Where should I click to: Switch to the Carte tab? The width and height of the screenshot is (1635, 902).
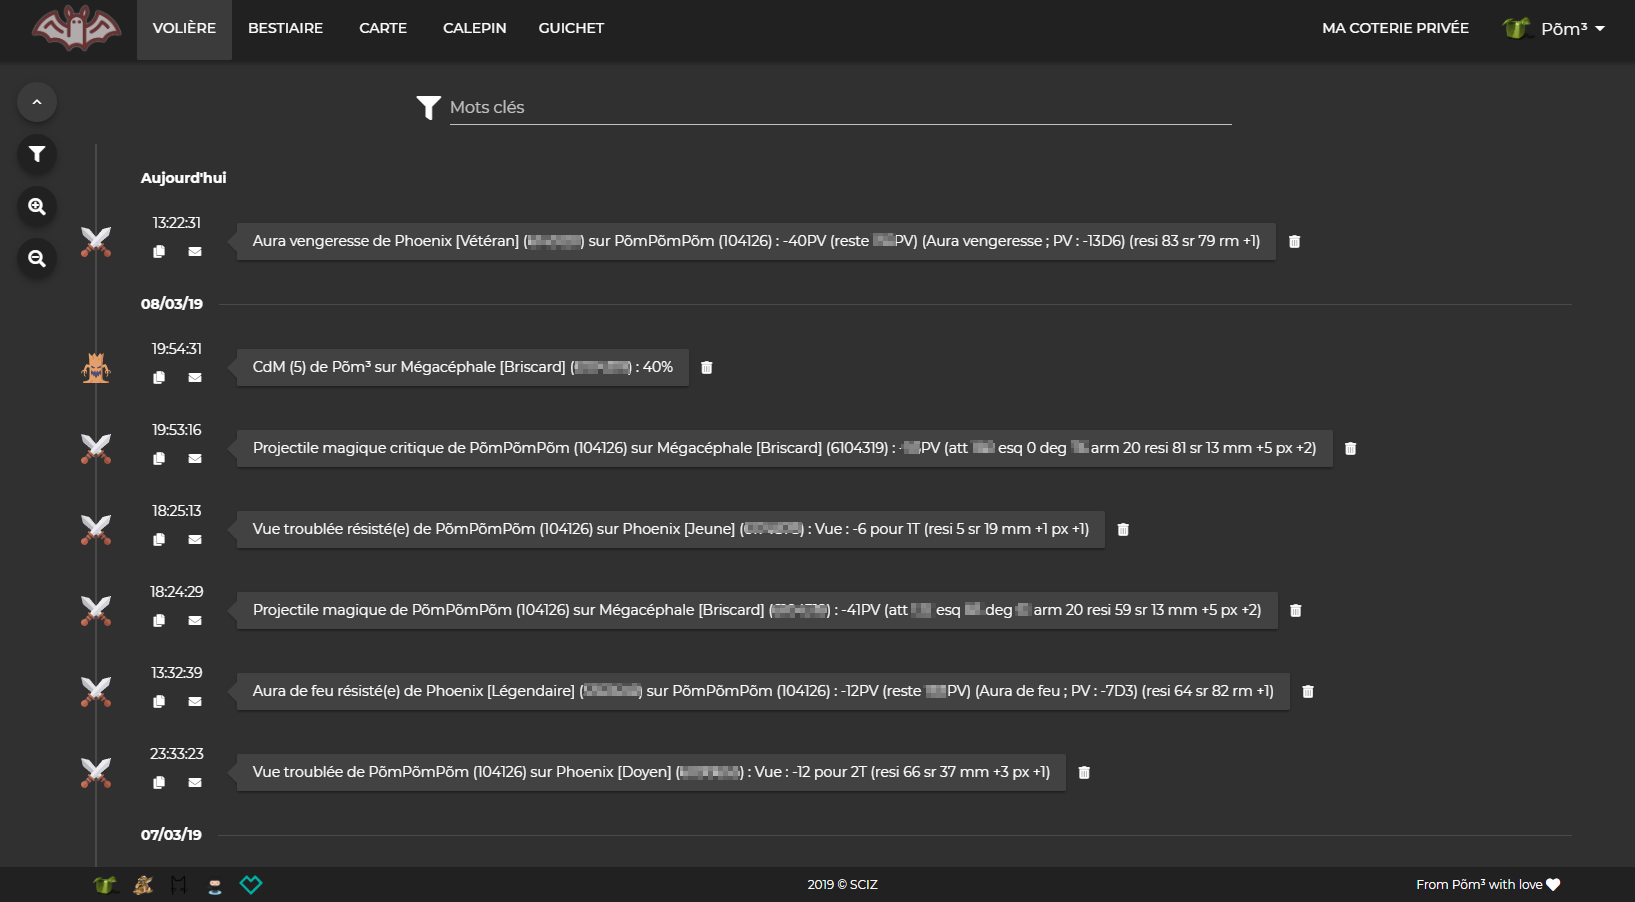[383, 28]
